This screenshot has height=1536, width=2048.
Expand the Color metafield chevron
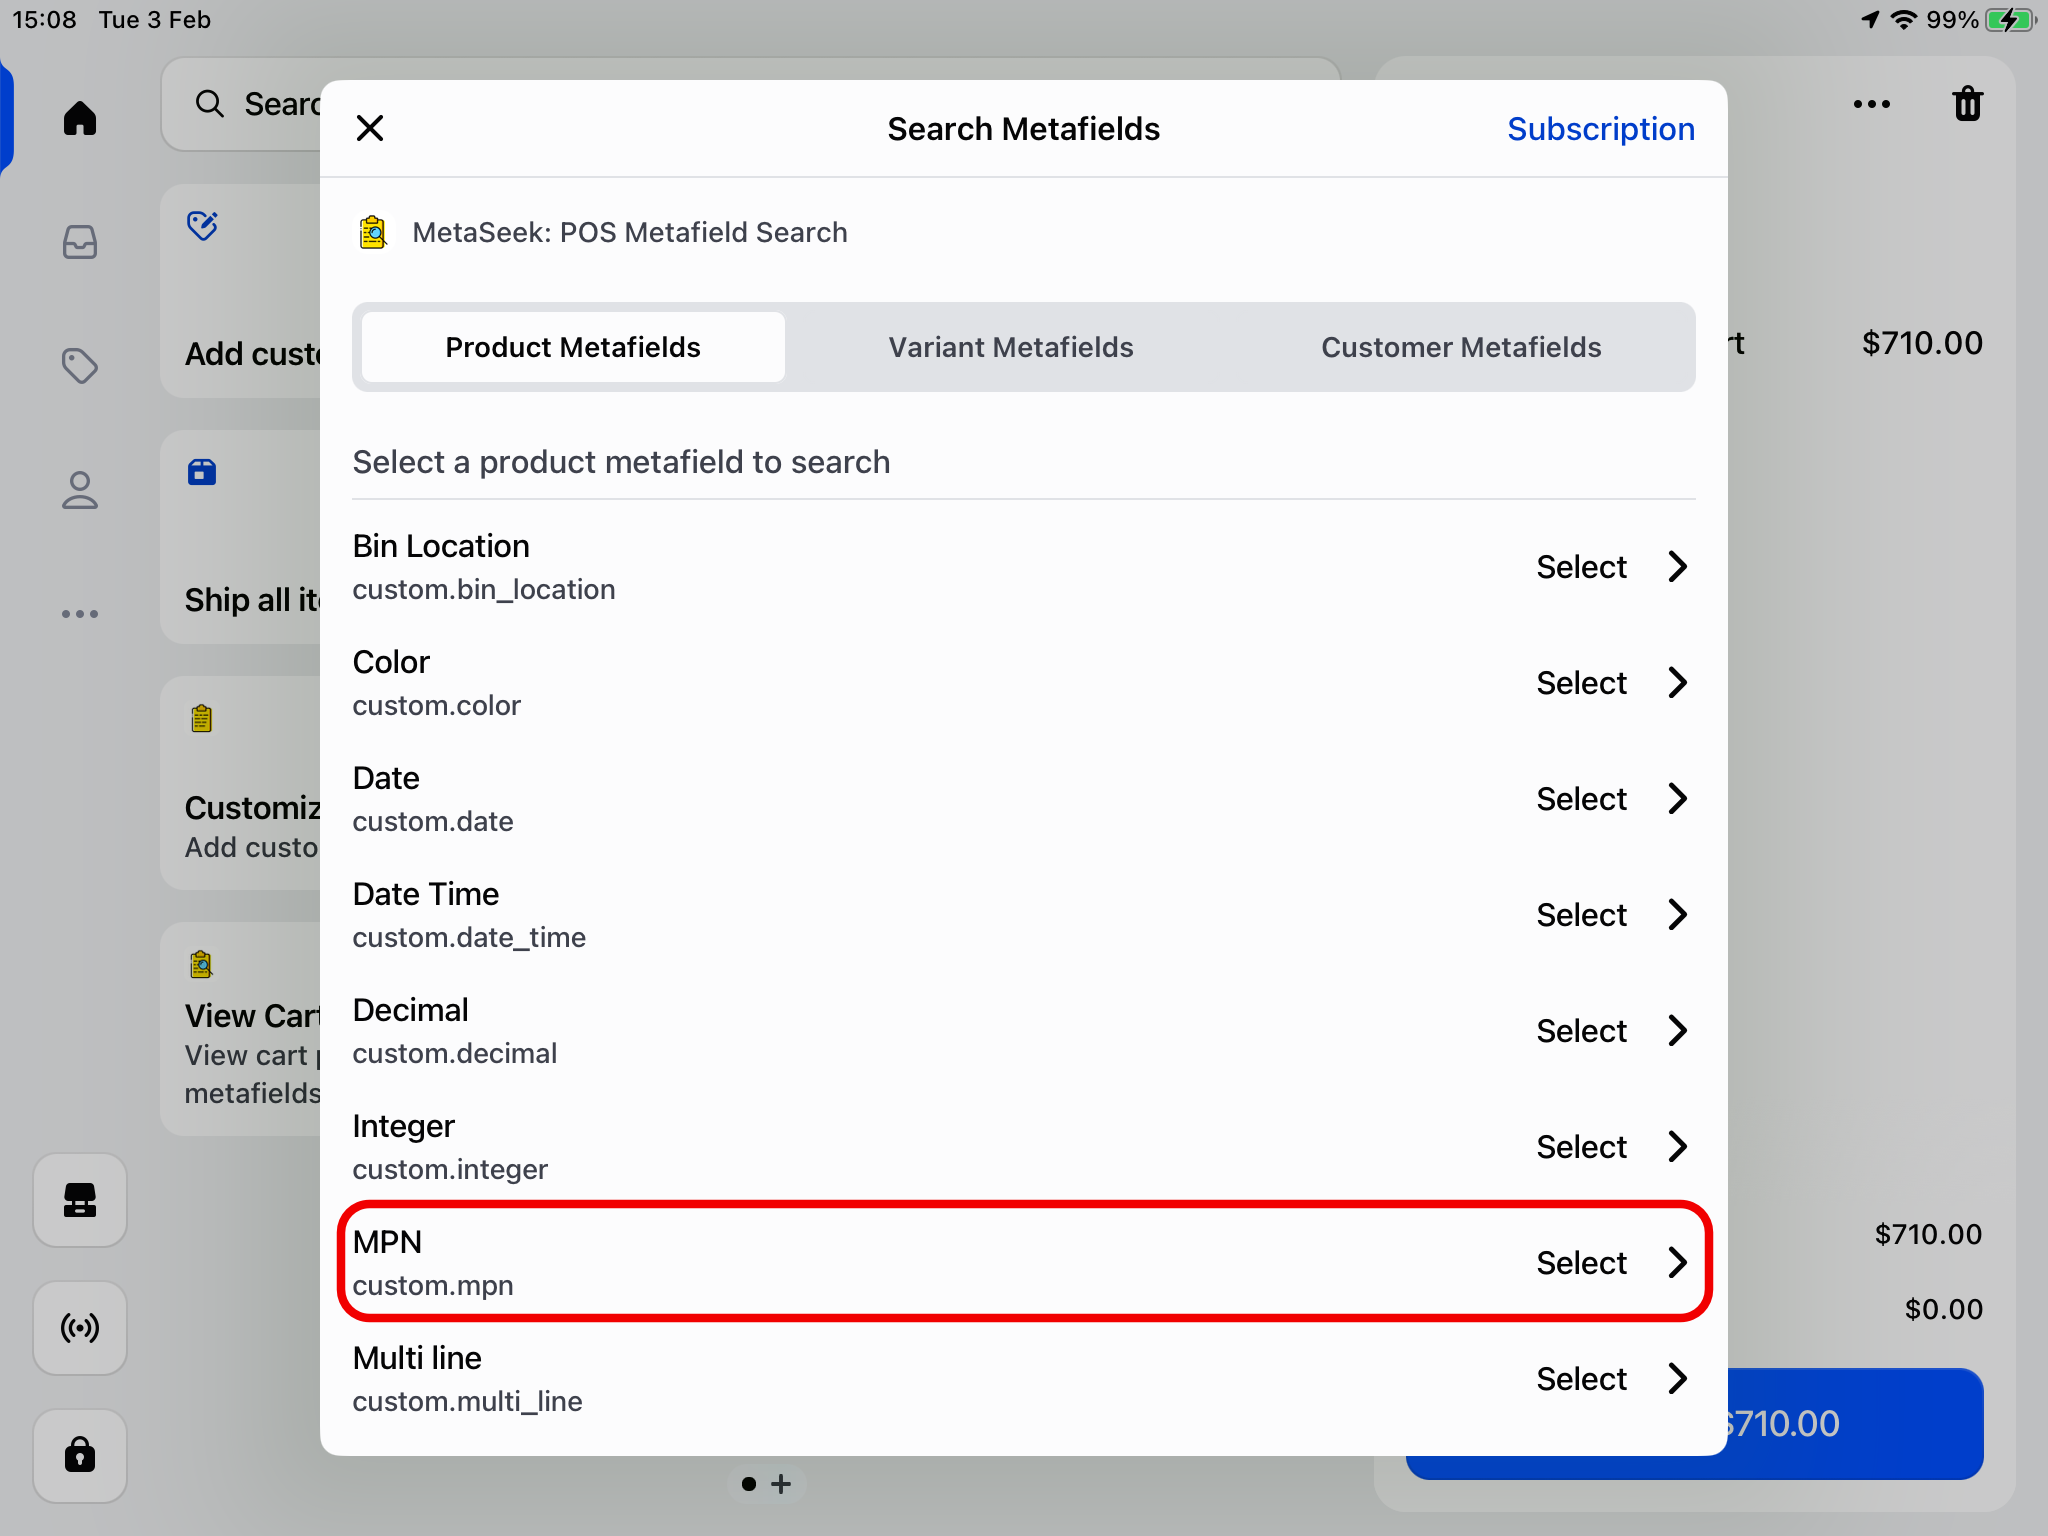pos(1678,683)
